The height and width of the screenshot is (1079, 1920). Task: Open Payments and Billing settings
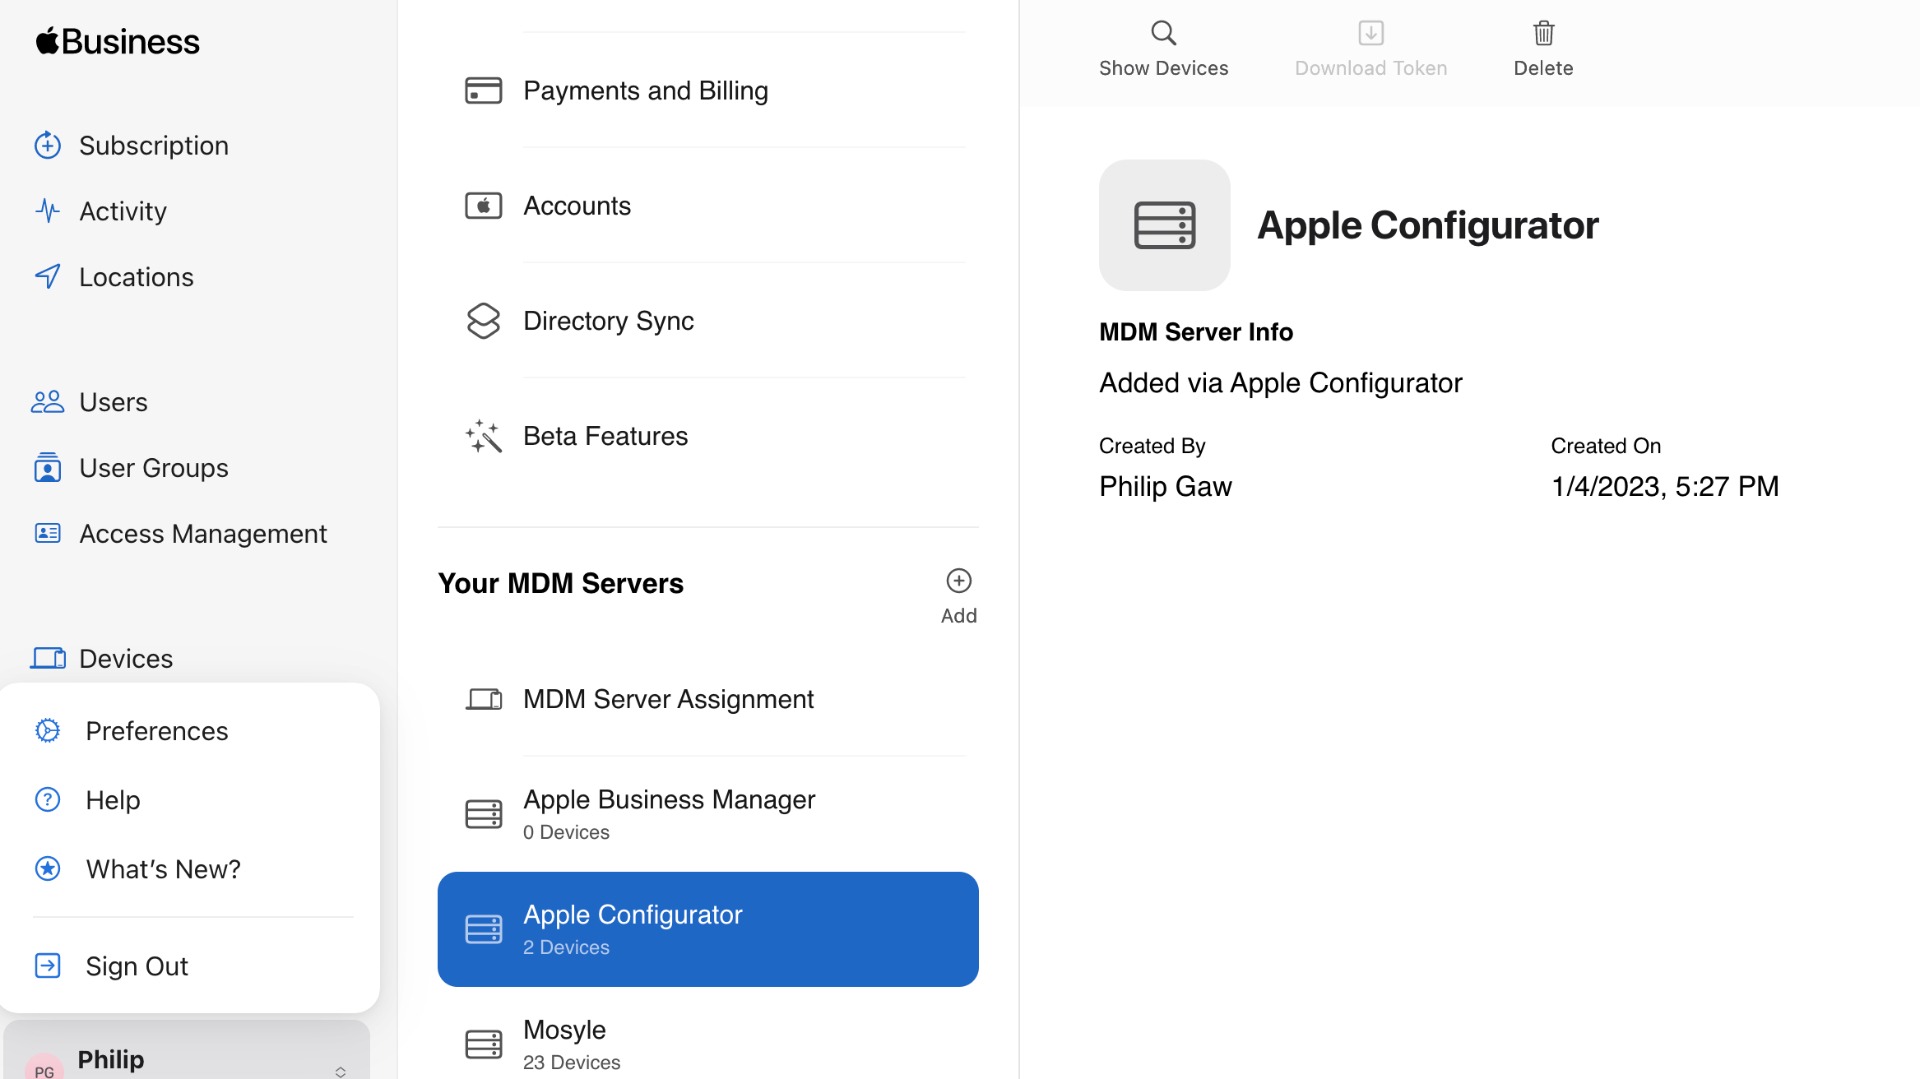pyautogui.click(x=708, y=91)
